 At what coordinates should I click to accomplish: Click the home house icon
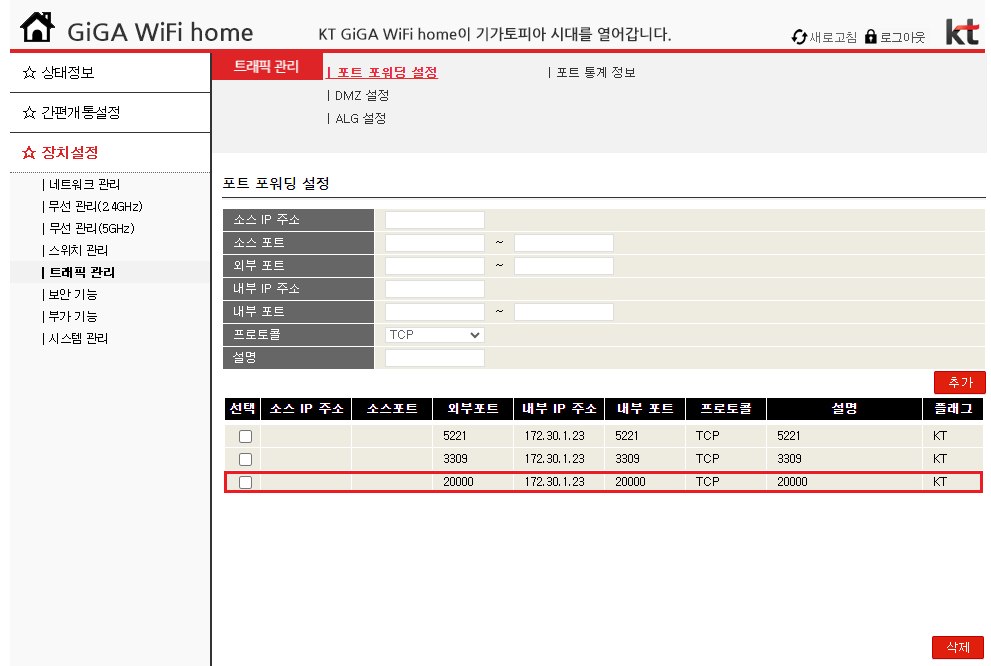pyautogui.click(x=37, y=27)
